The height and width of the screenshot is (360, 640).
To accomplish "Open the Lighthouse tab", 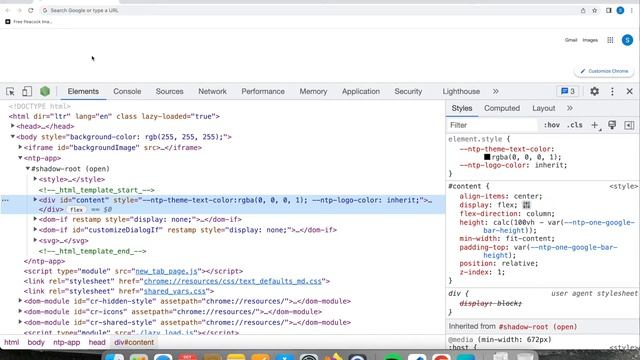I will tap(461, 91).
